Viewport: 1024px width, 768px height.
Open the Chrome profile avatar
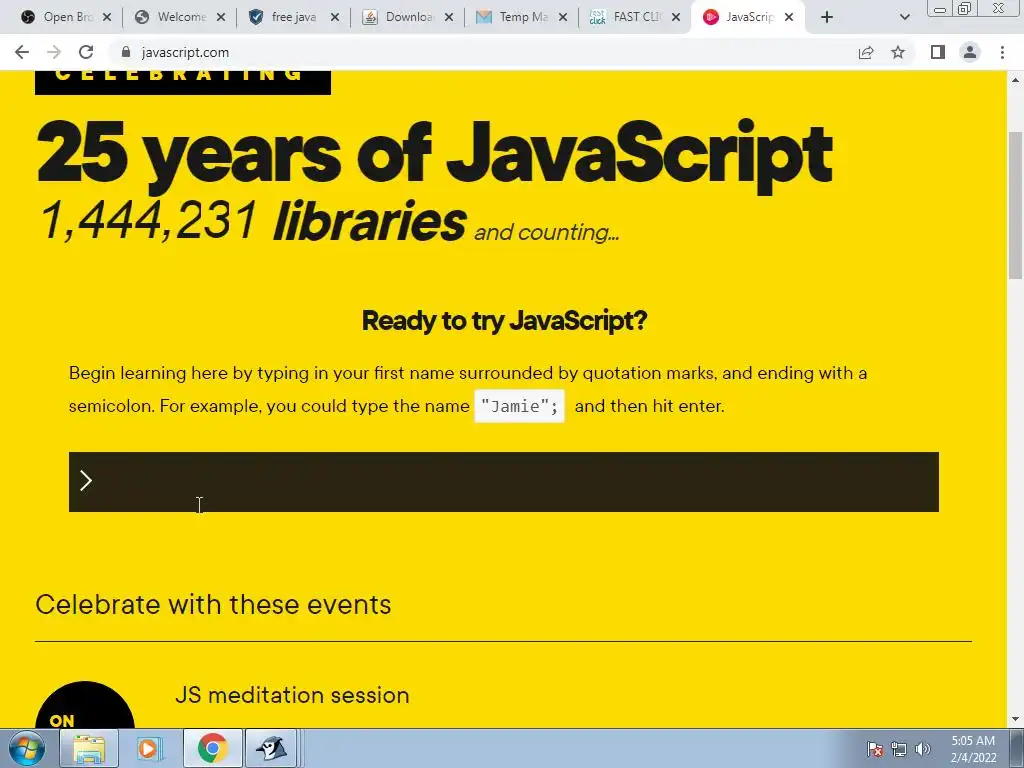[970, 52]
